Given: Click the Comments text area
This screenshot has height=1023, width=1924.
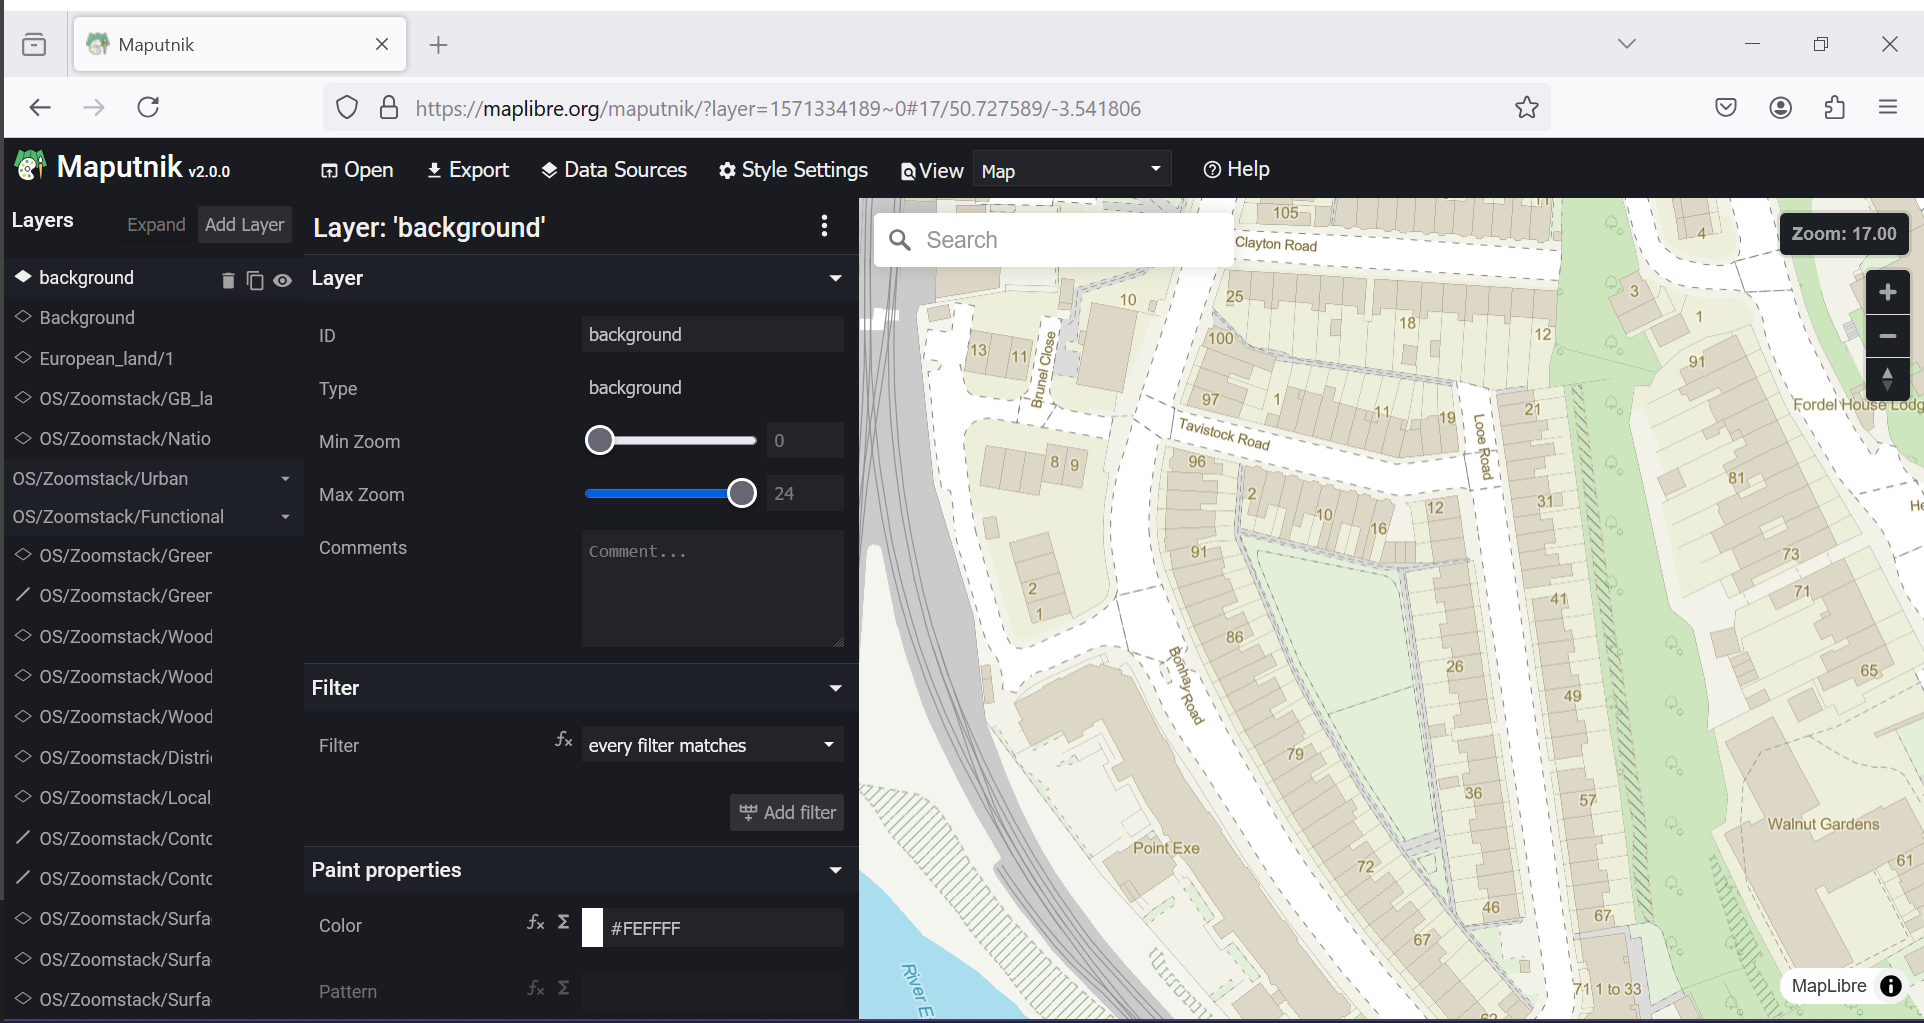Looking at the screenshot, I should 712,588.
